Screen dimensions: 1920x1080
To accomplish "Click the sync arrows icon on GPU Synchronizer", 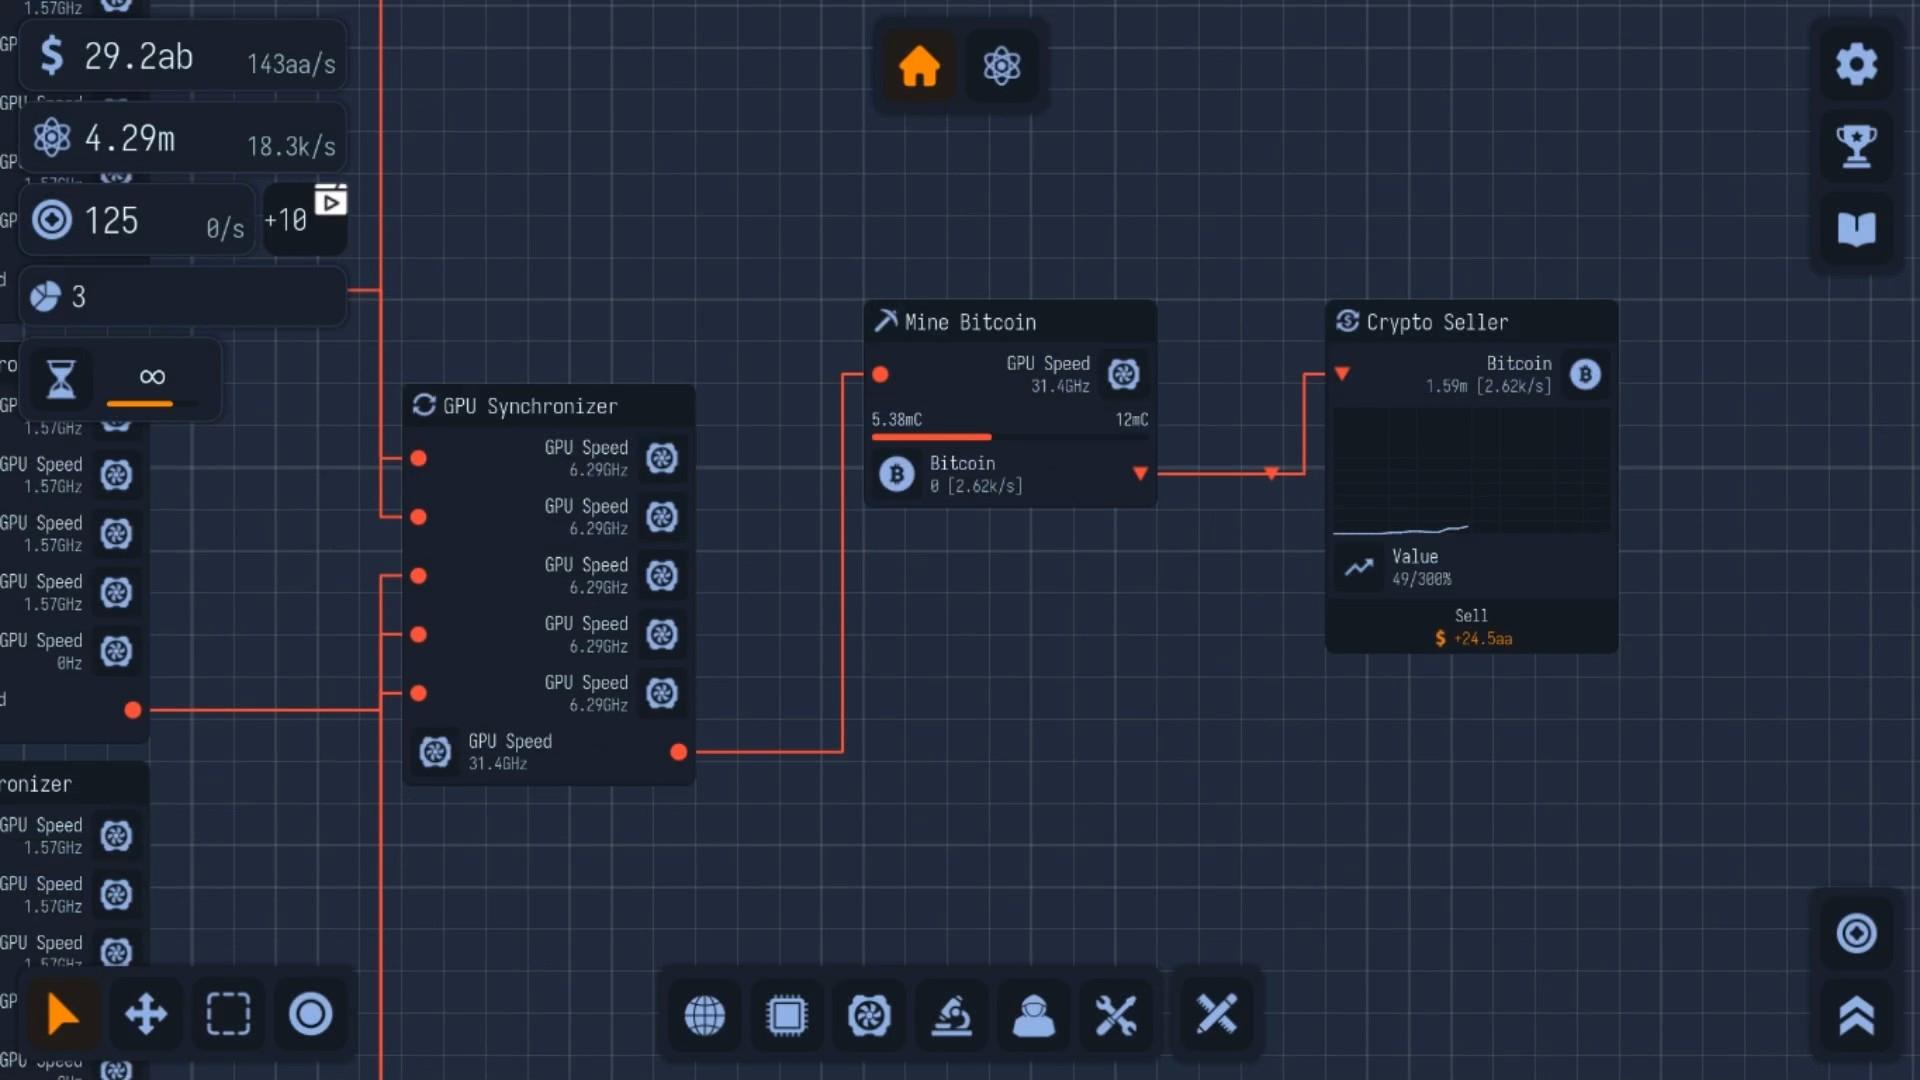I will (424, 405).
